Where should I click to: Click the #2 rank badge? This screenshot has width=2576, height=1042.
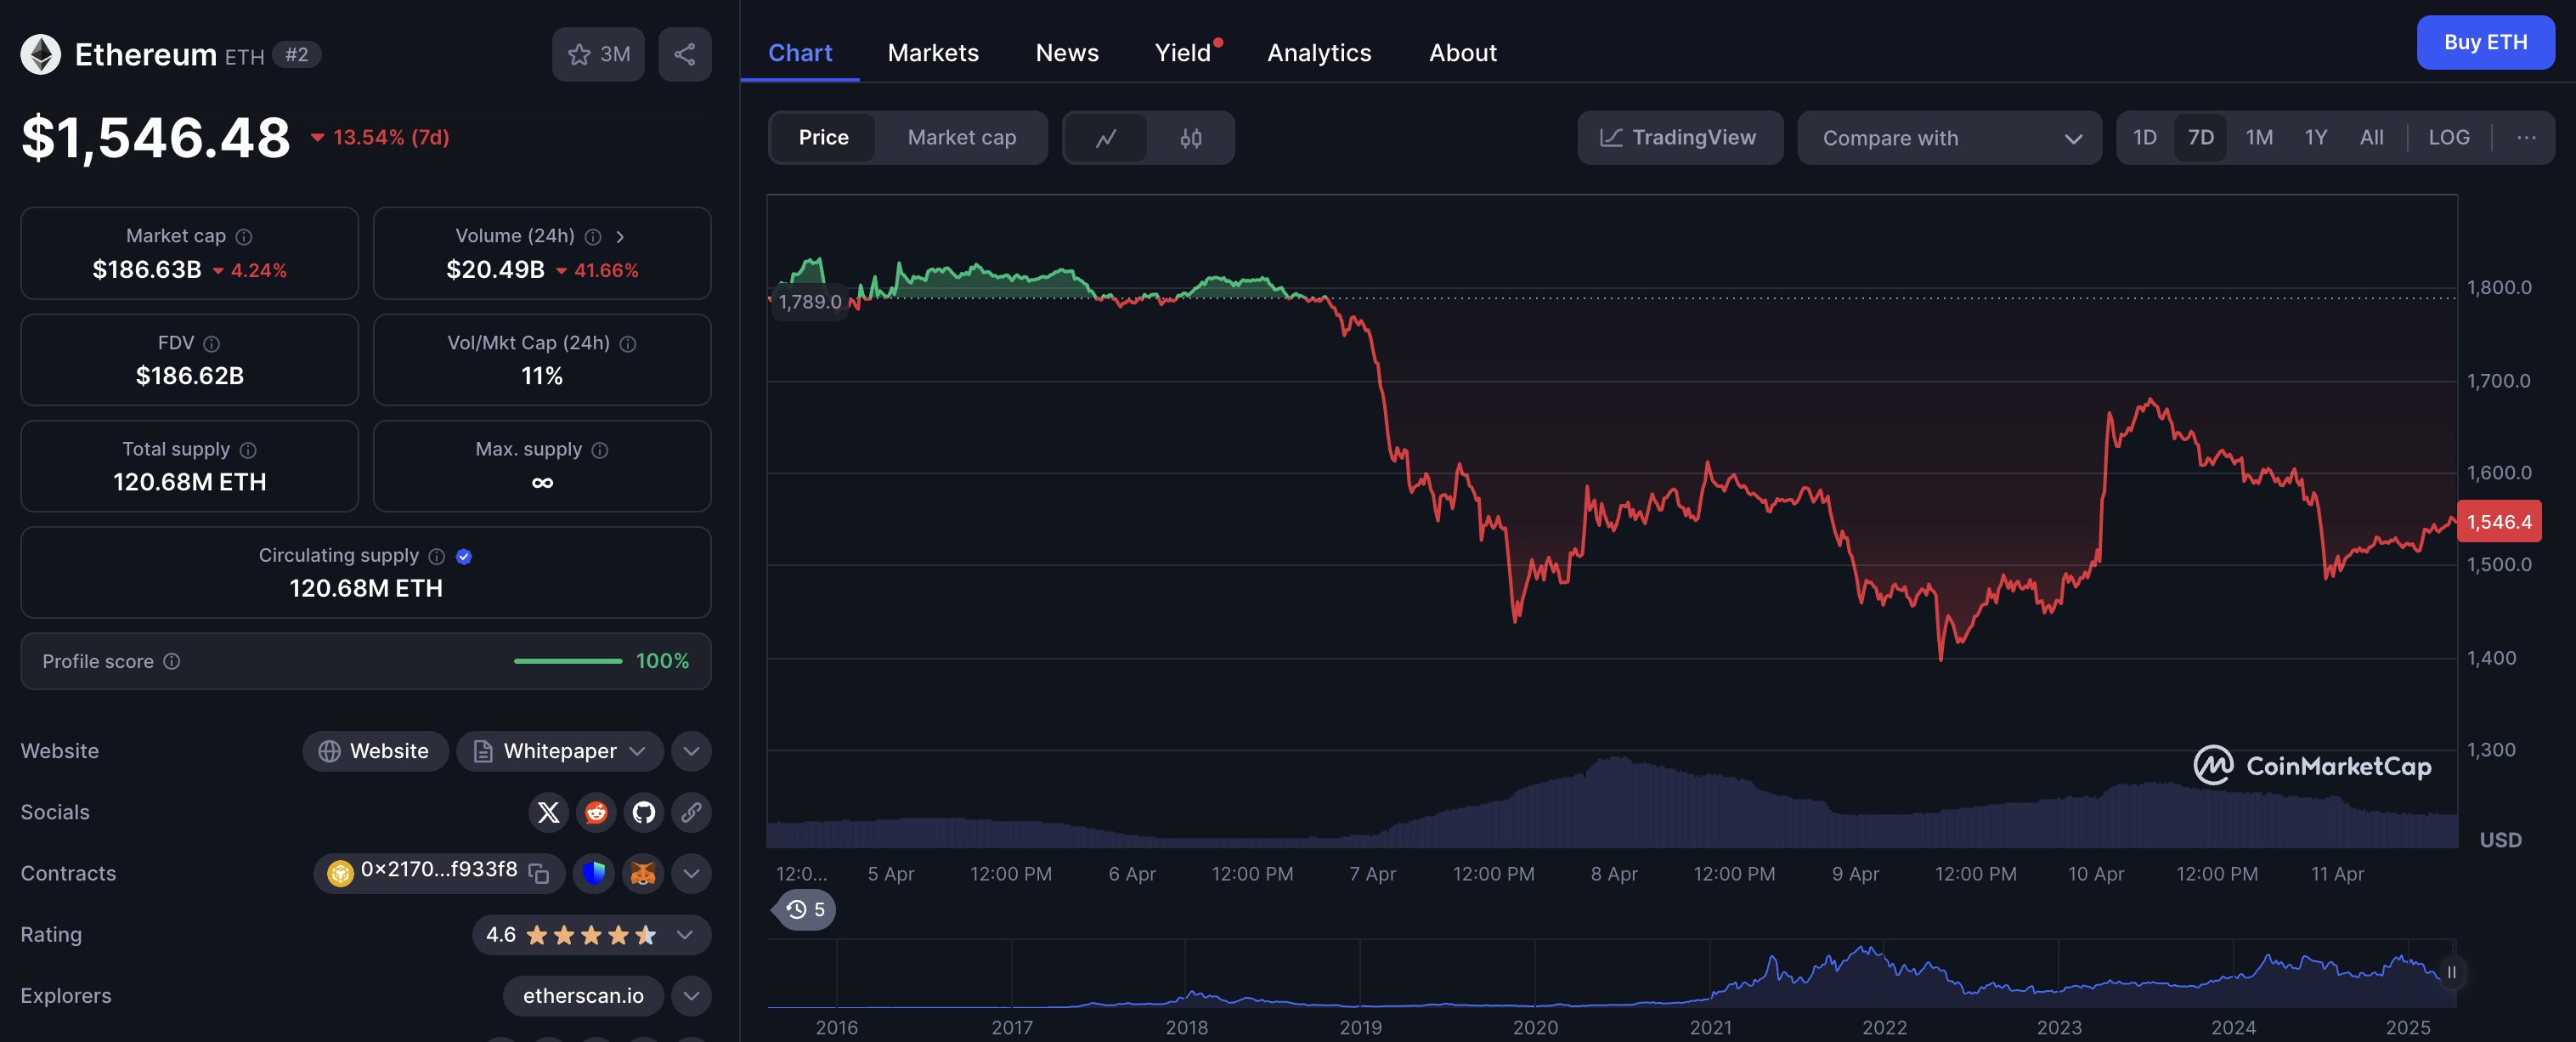(297, 54)
